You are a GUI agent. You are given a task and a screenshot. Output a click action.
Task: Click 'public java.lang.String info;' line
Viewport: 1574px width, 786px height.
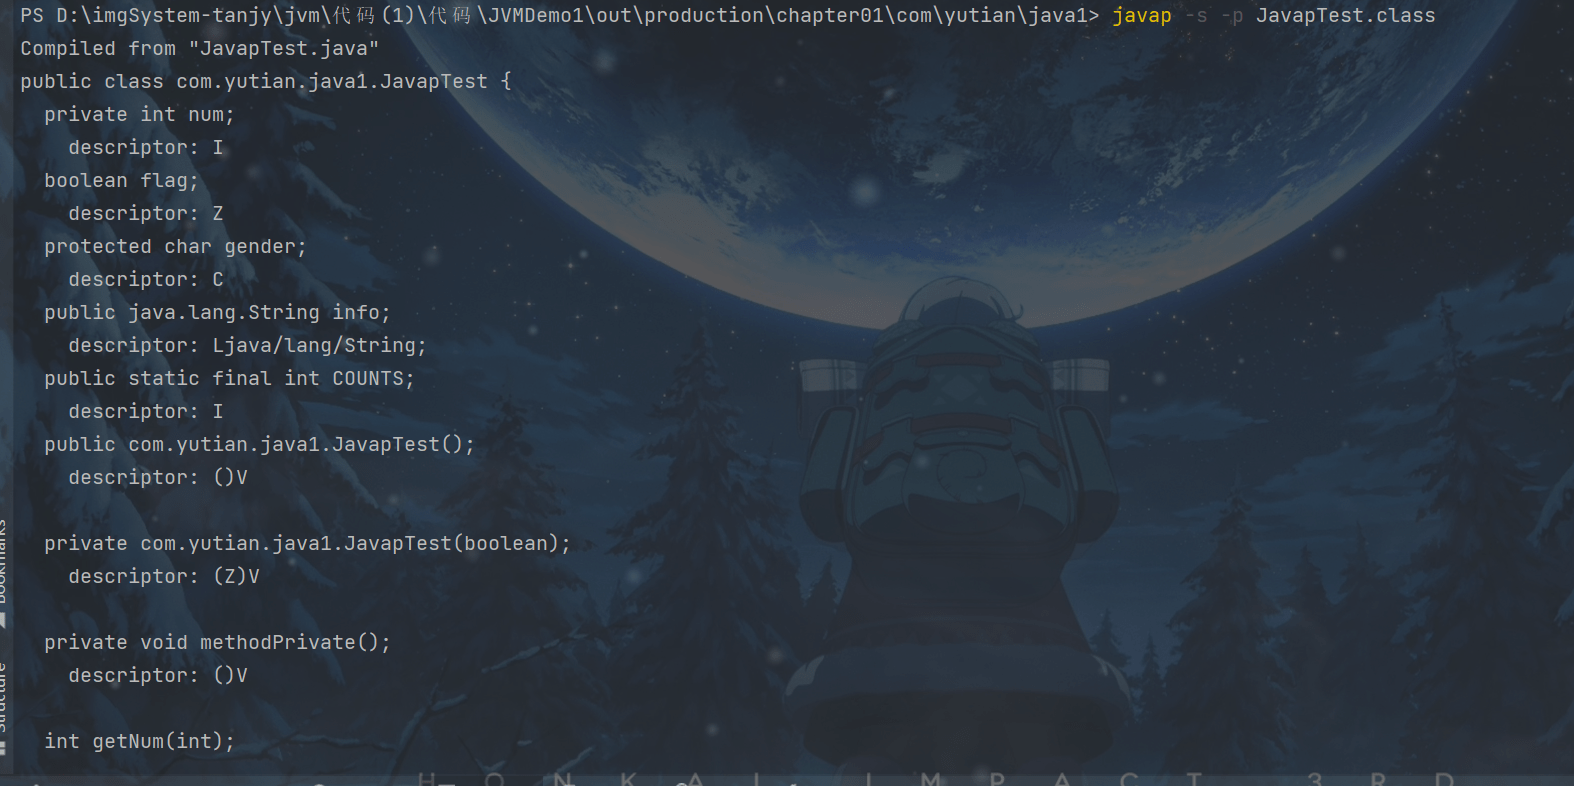pyautogui.click(x=217, y=313)
